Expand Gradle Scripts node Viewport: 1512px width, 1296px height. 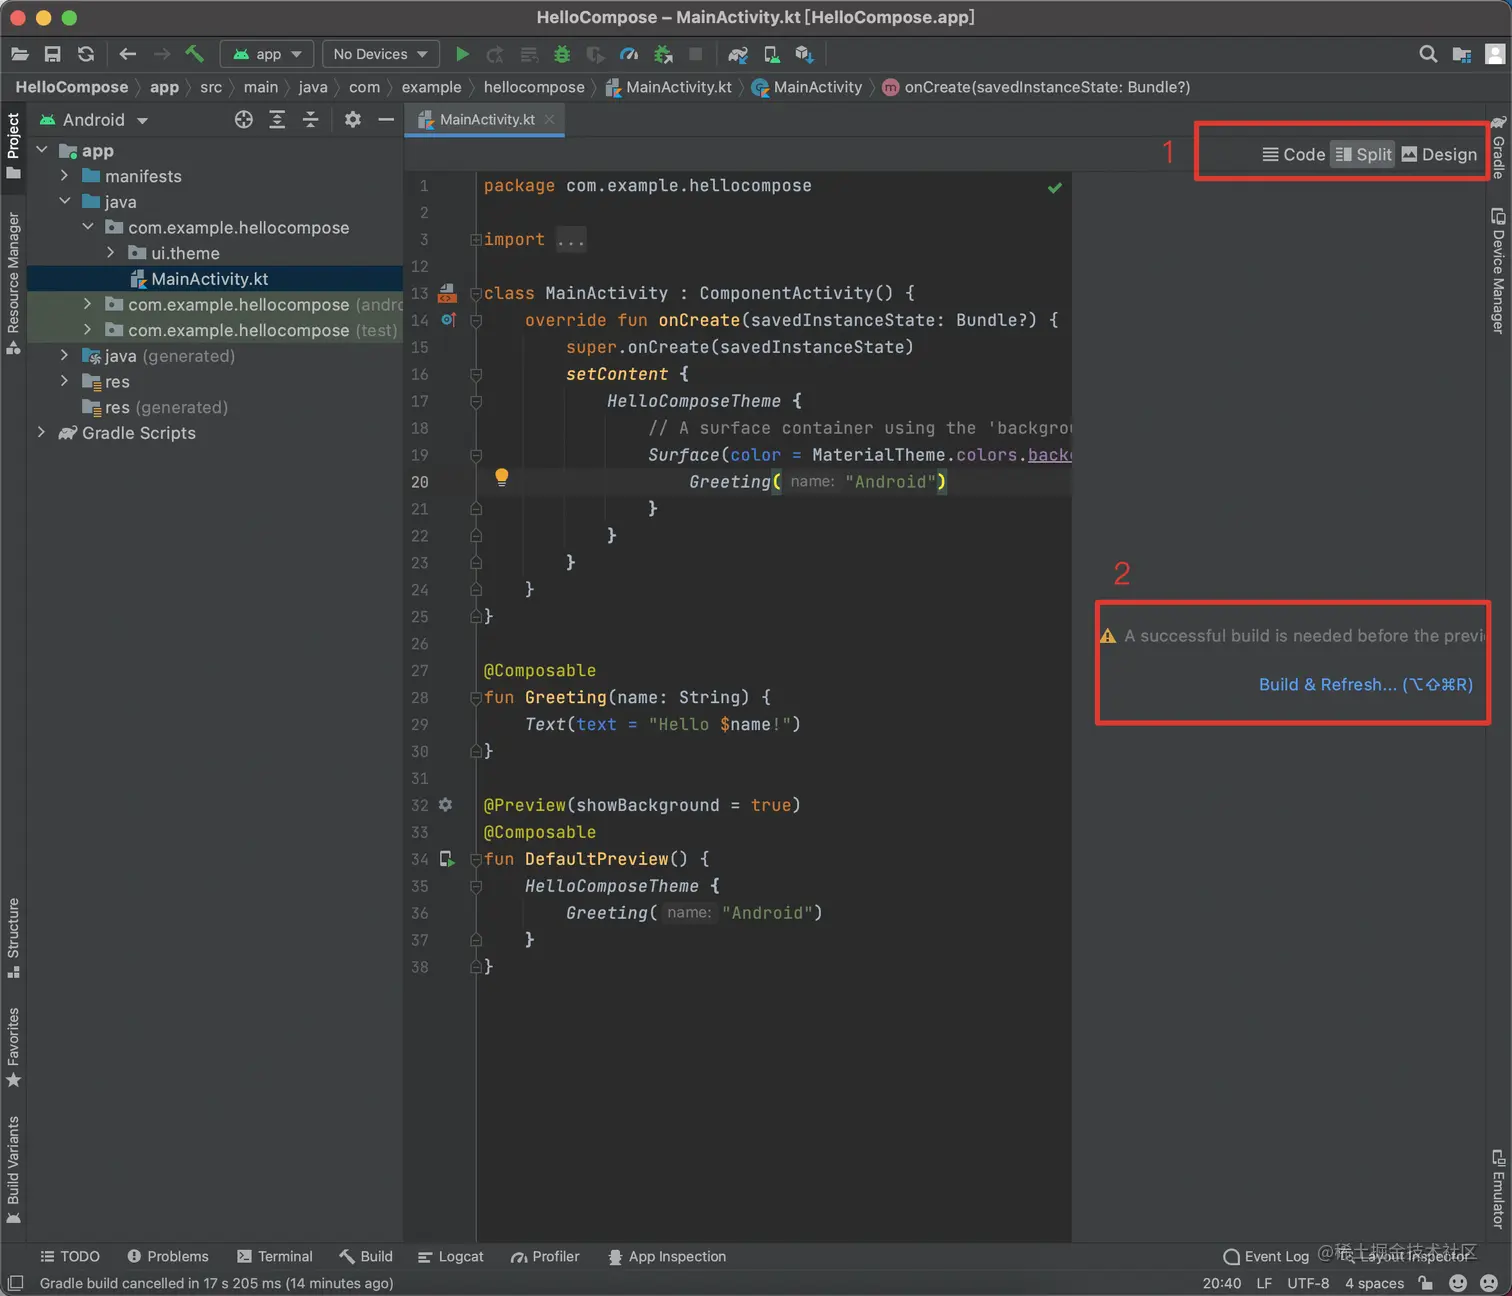(x=42, y=432)
